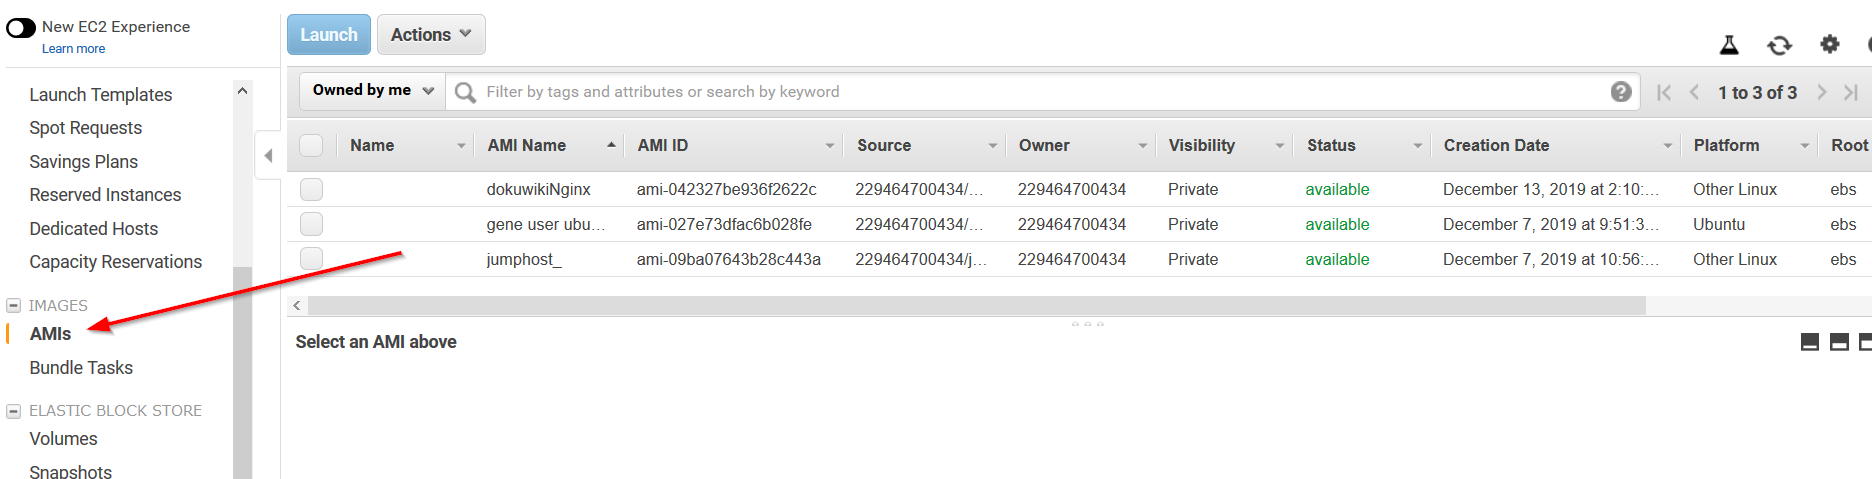Click the Launch button
The height and width of the screenshot is (479, 1872).
(x=328, y=35)
